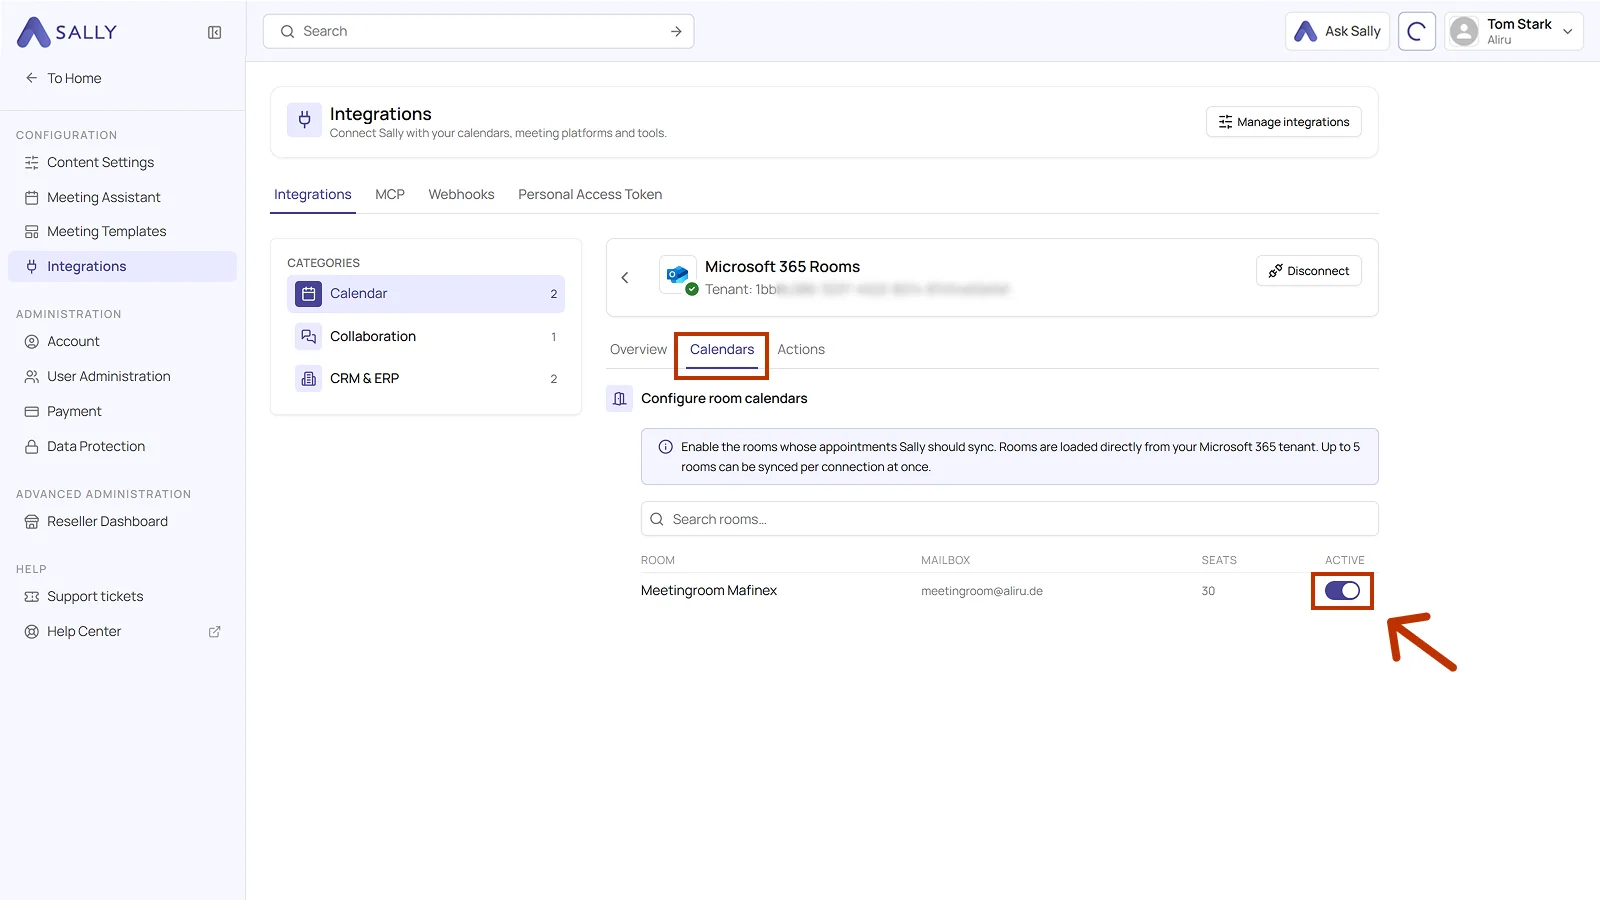1600x900 pixels.
Task: Click the seats value 30
Action: pyautogui.click(x=1208, y=591)
